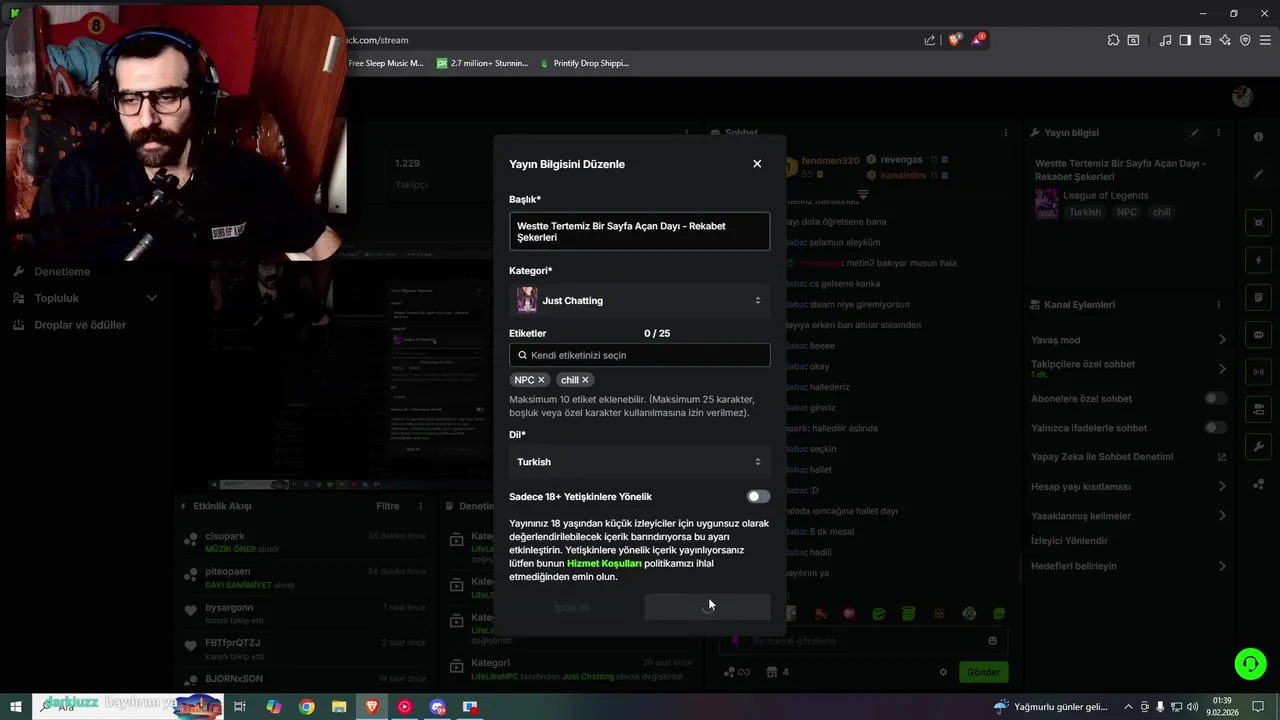Click the Just Chatting category thumbnail
Viewport: 1280px width, 720px height.
tap(527, 300)
